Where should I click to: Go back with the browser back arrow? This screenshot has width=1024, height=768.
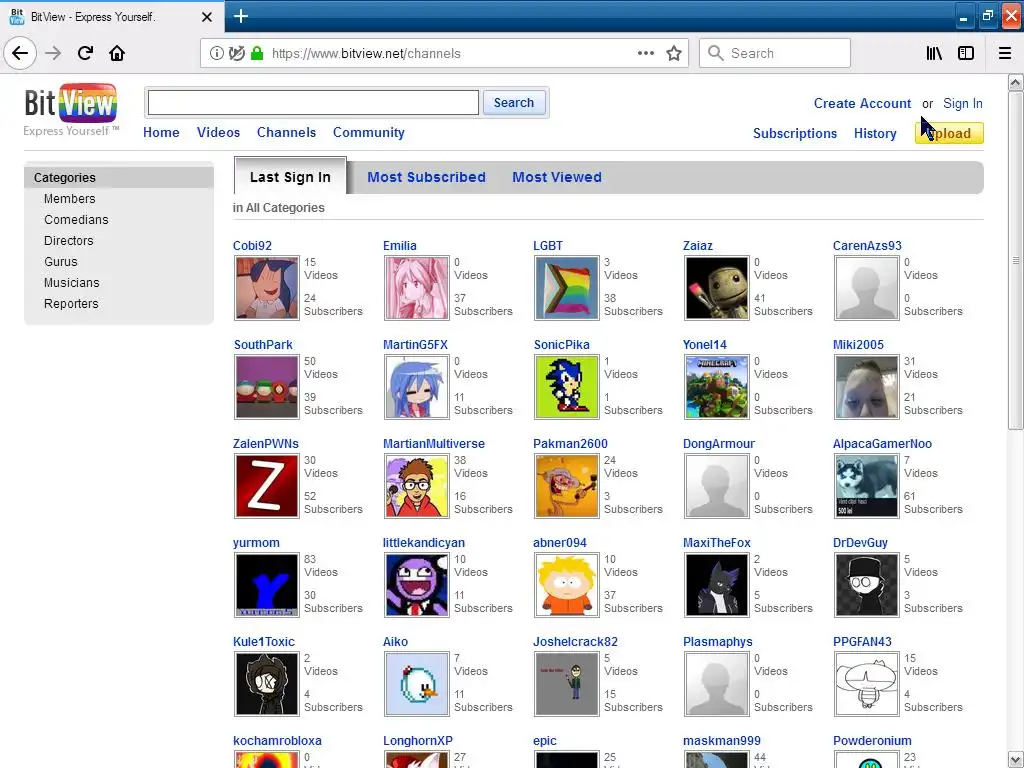[x=20, y=53]
